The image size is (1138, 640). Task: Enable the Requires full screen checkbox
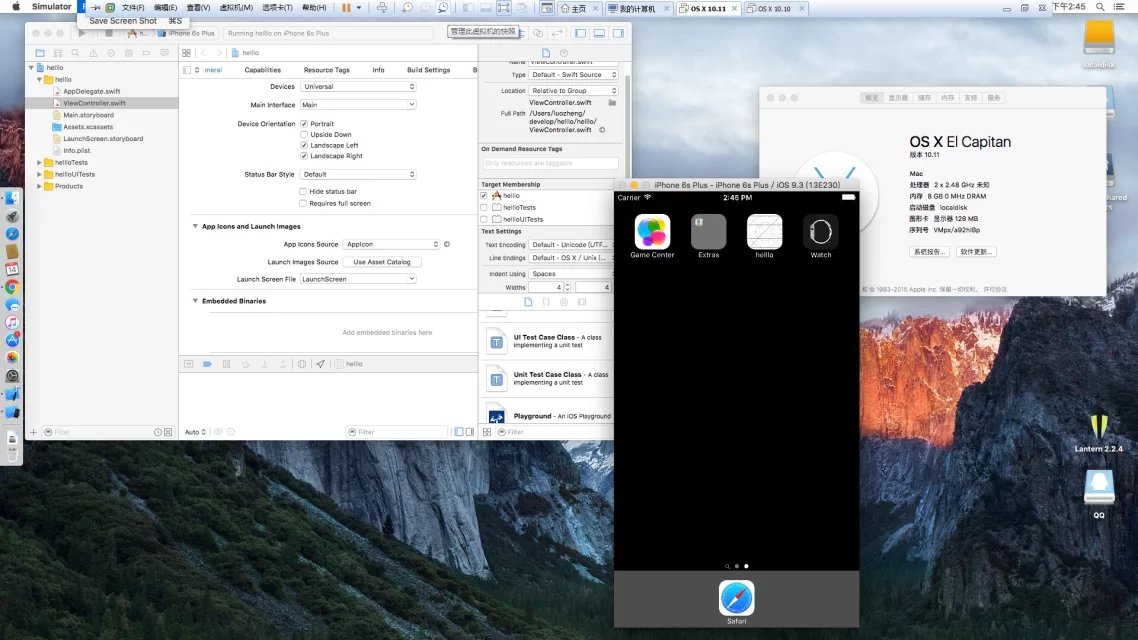pyautogui.click(x=303, y=203)
